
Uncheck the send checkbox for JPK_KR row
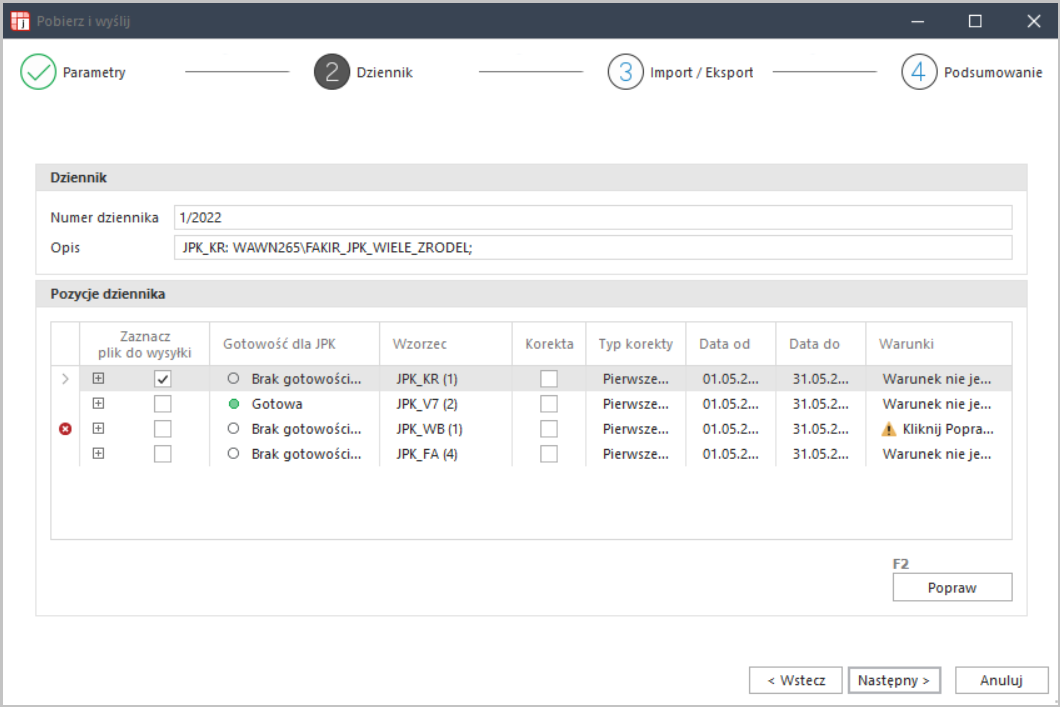pos(162,379)
